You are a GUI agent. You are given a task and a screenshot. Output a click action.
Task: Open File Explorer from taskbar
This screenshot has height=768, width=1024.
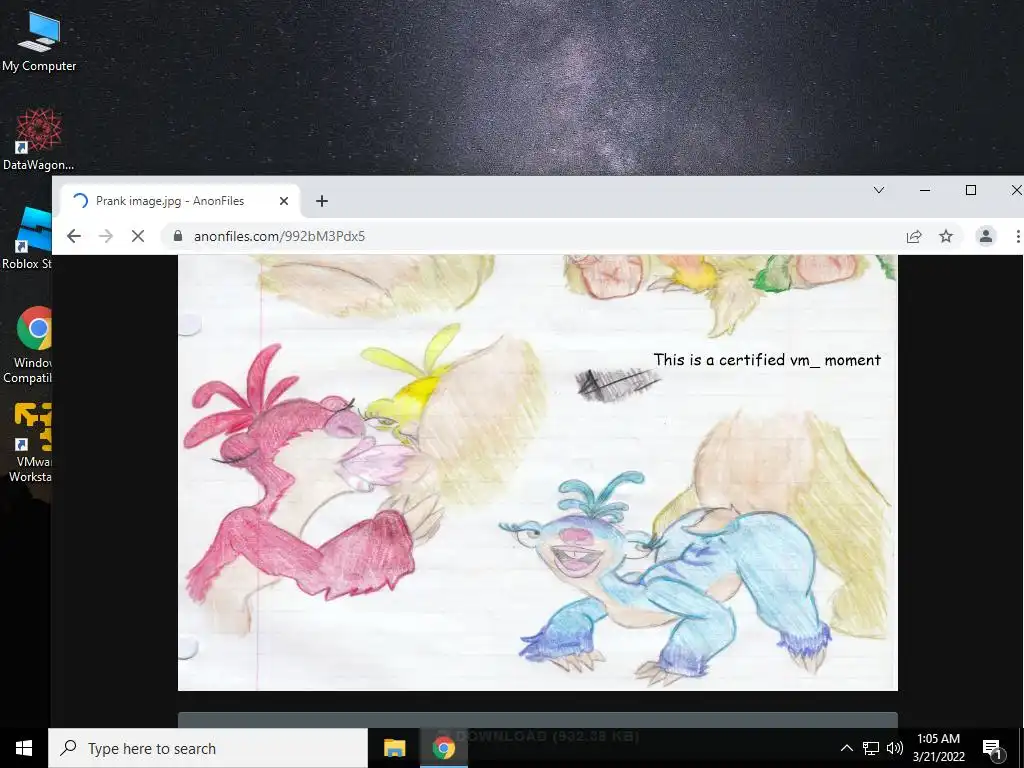point(394,748)
